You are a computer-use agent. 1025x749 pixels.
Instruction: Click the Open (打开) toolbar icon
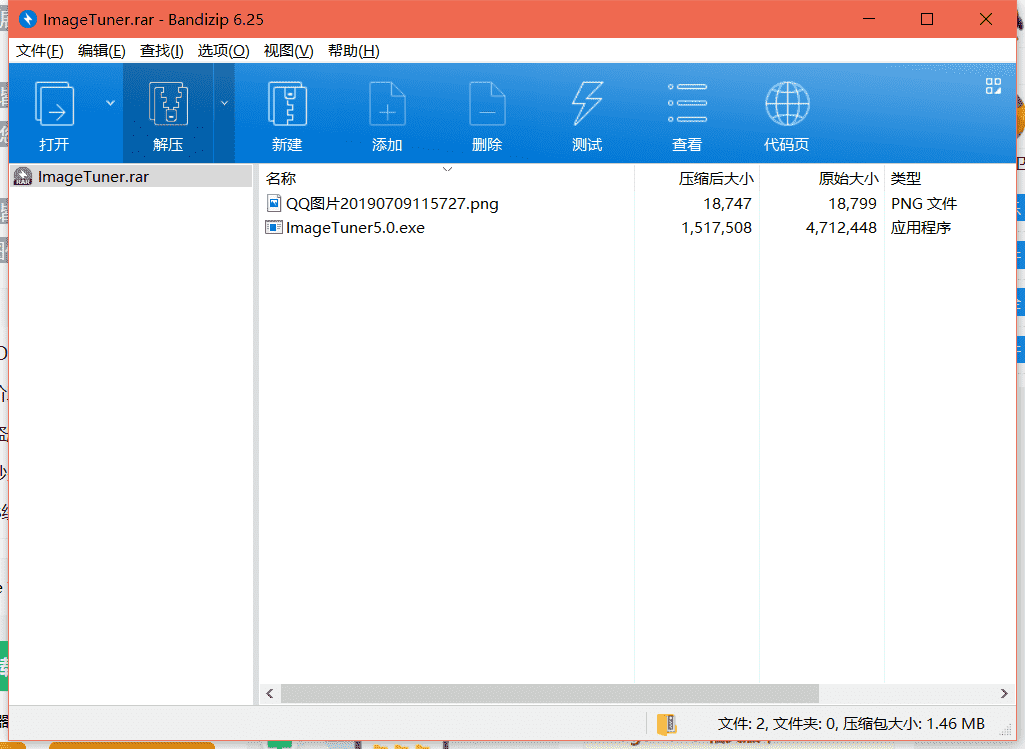pyautogui.click(x=54, y=104)
